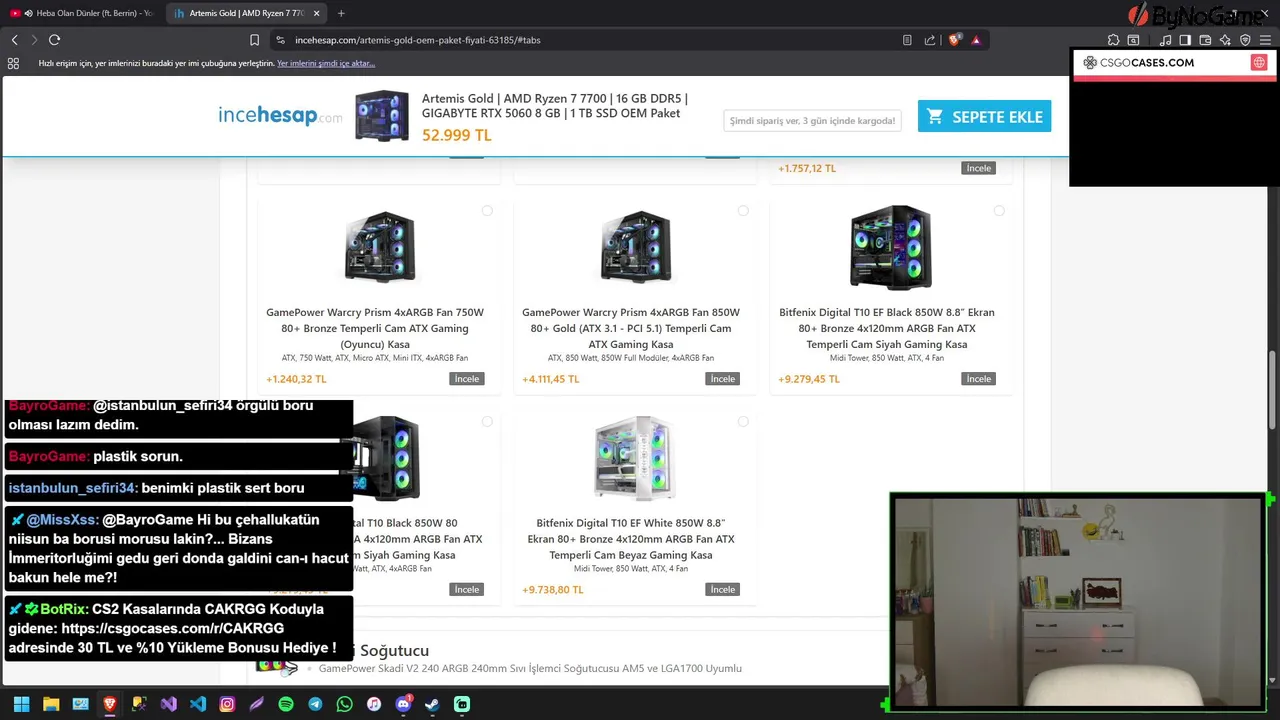Open WhatsApp from the taskbar
1280x720 pixels.
[345, 704]
